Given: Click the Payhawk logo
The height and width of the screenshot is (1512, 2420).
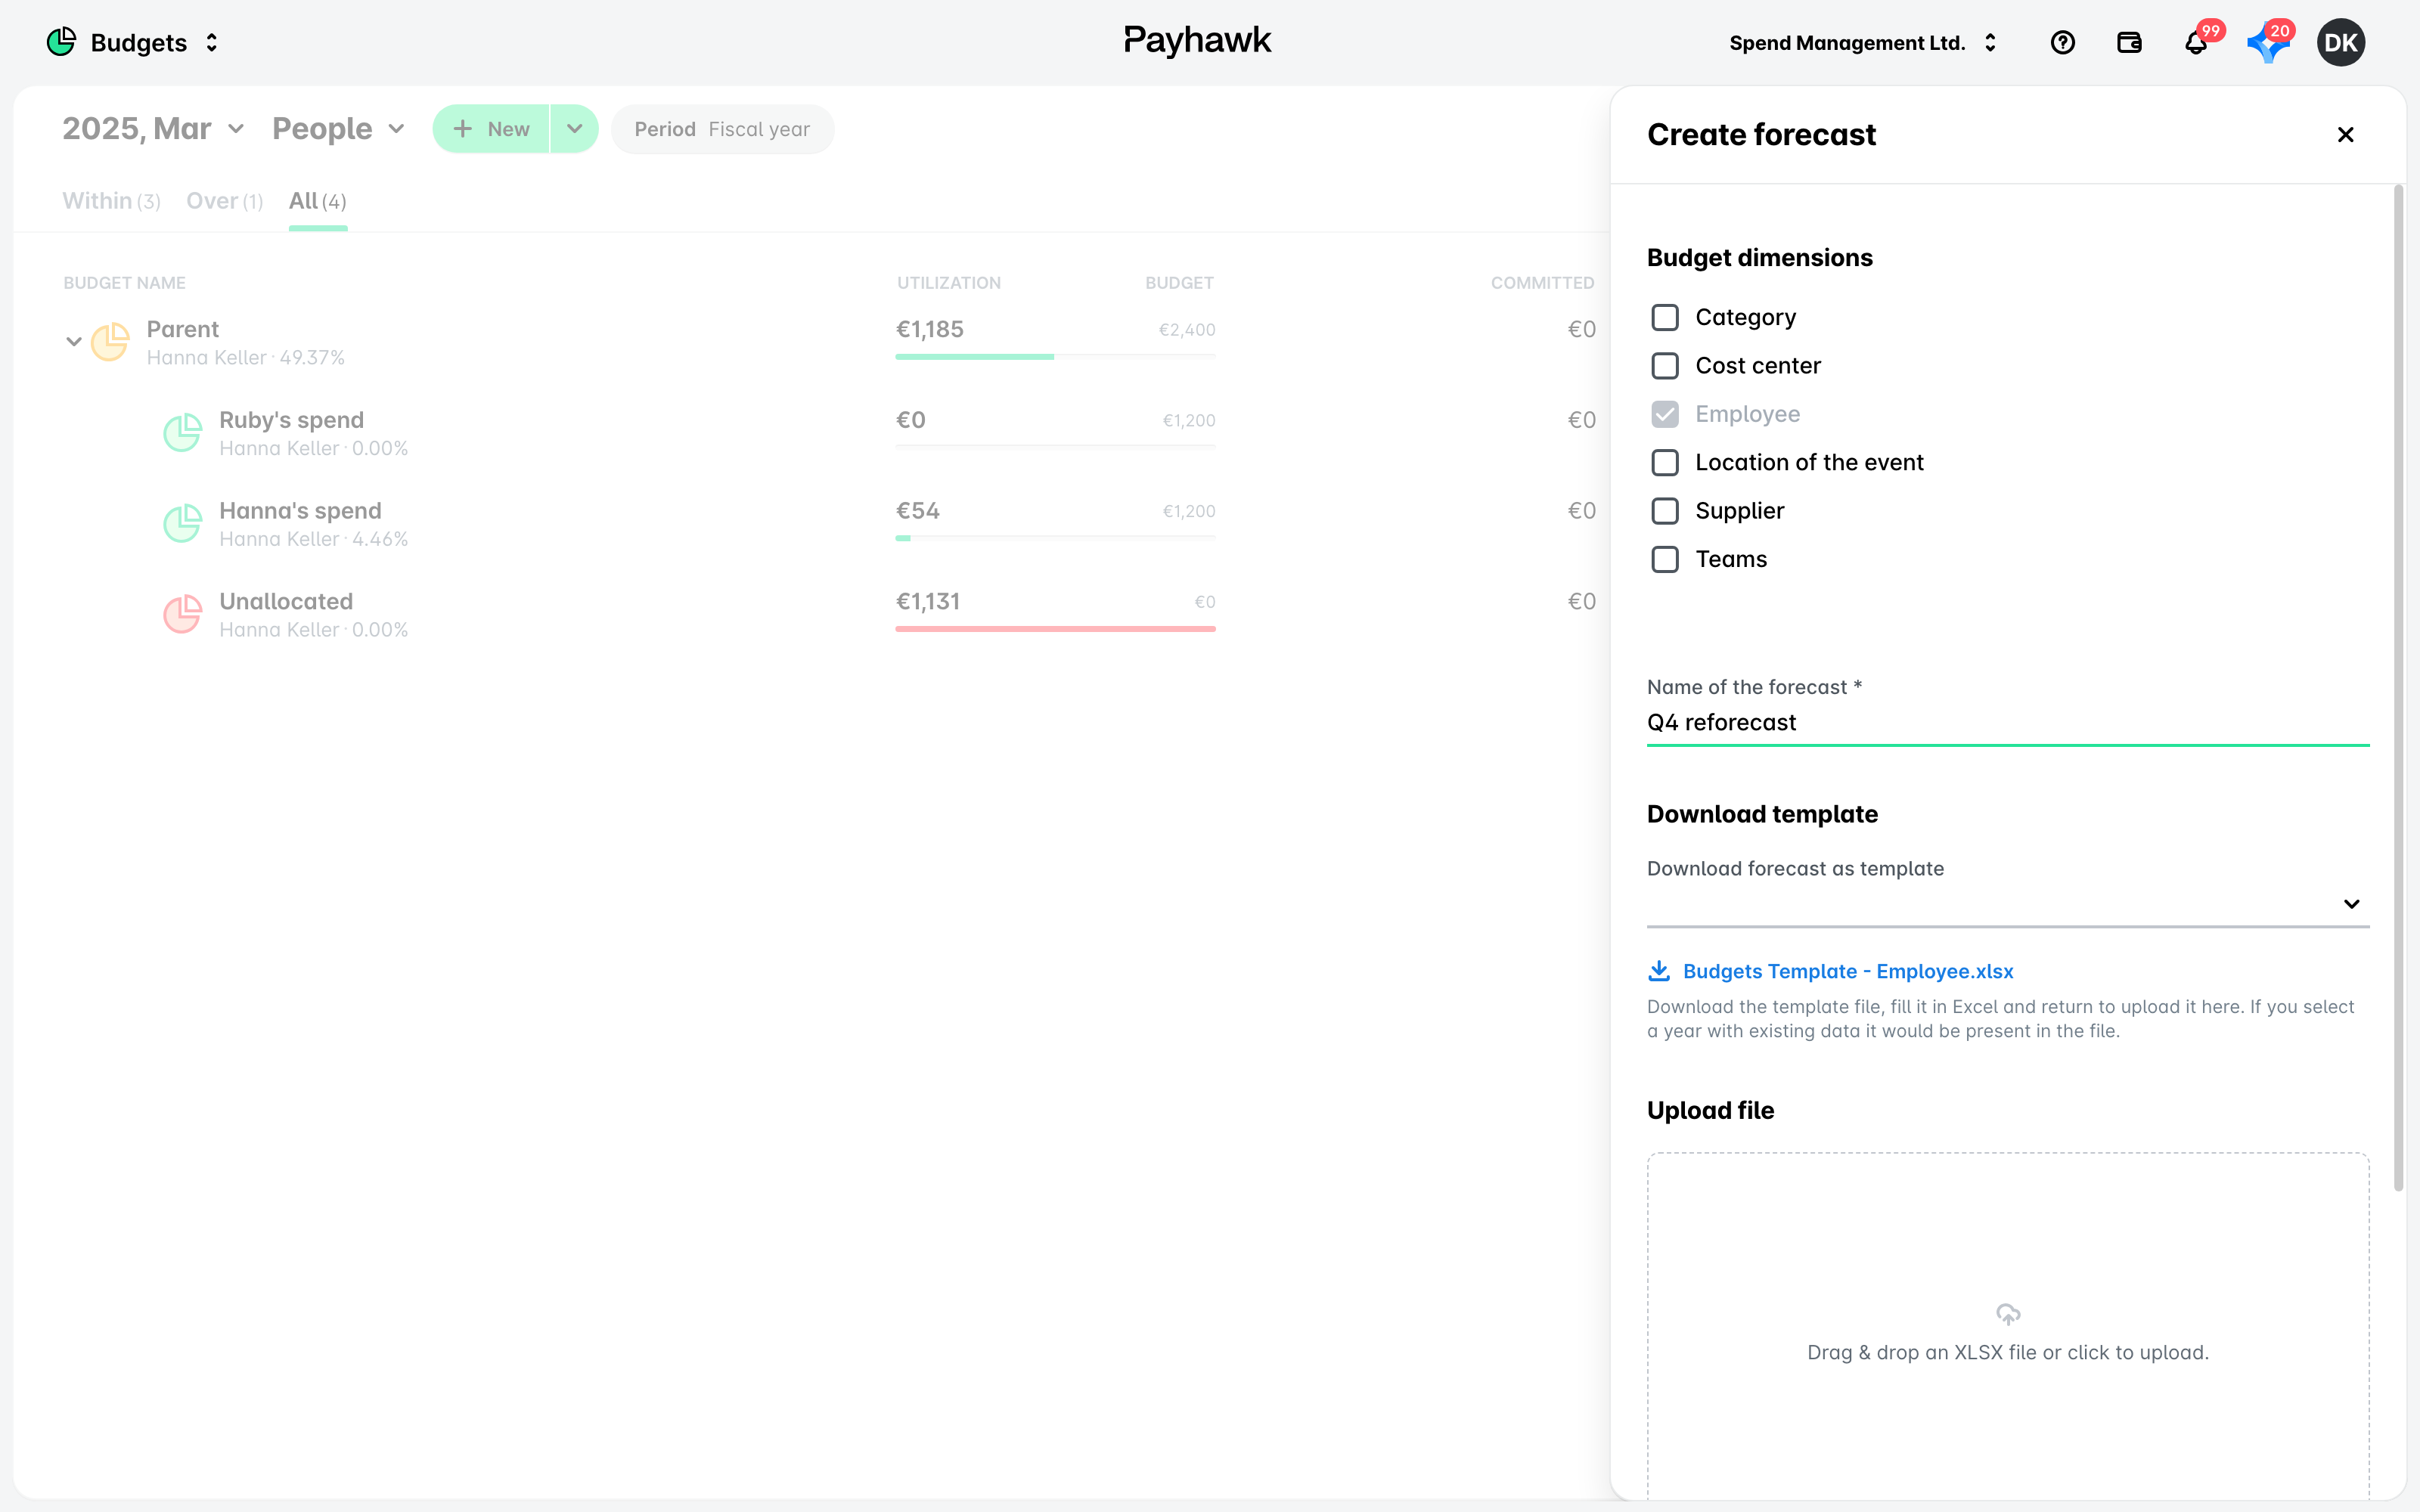Looking at the screenshot, I should coord(1197,41).
